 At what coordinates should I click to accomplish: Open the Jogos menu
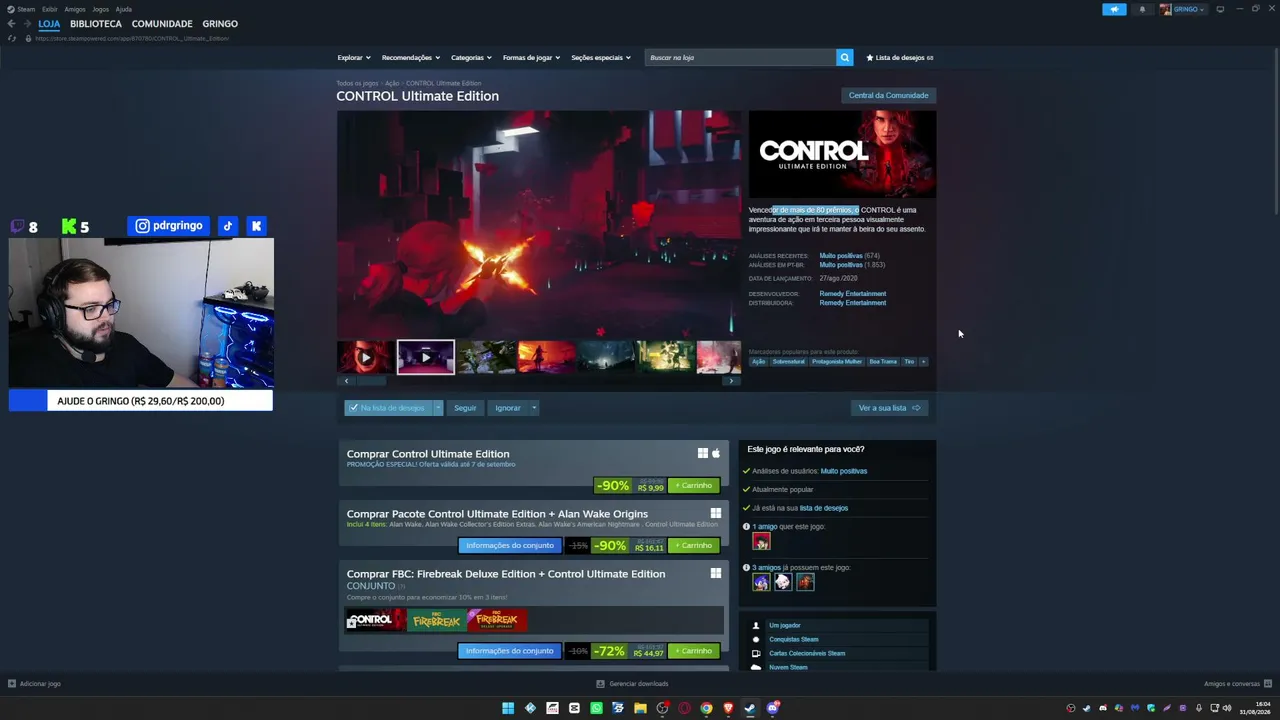(101, 9)
